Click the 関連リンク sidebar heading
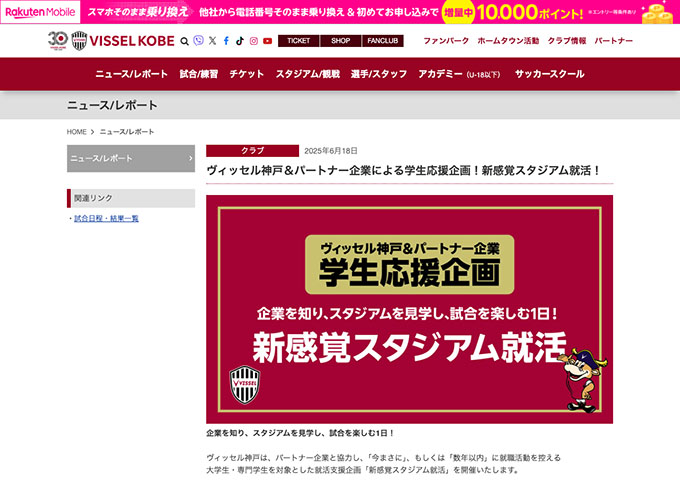The image size is (680, 480). tap(131, 198)
